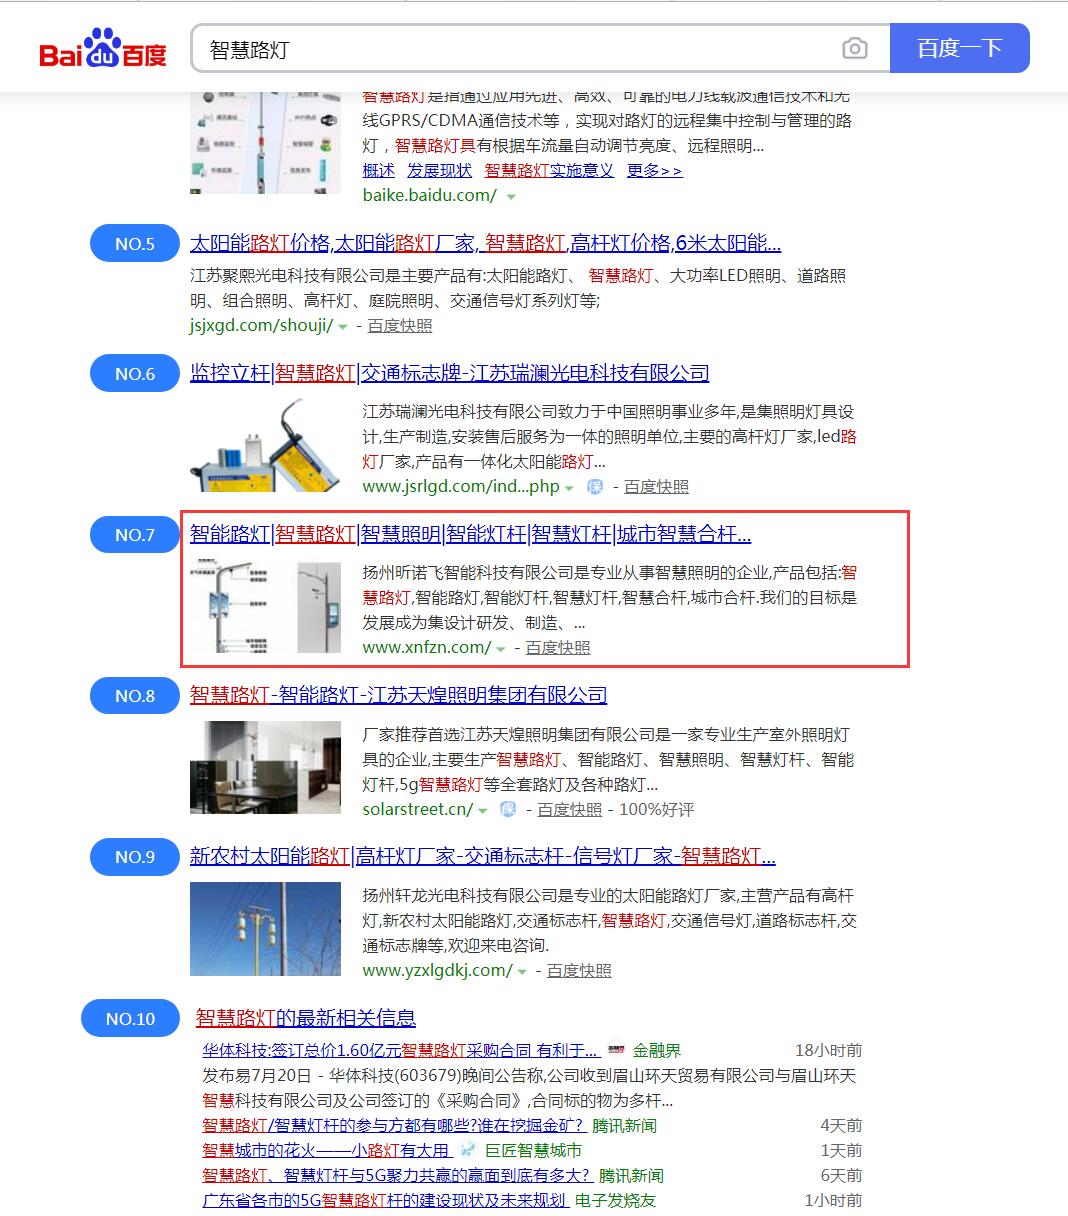Viewport: 1068px width, 1216px height.
Task: Open 智慧路灯的最新相关信息 heading link
Action: pos(305,1018)
